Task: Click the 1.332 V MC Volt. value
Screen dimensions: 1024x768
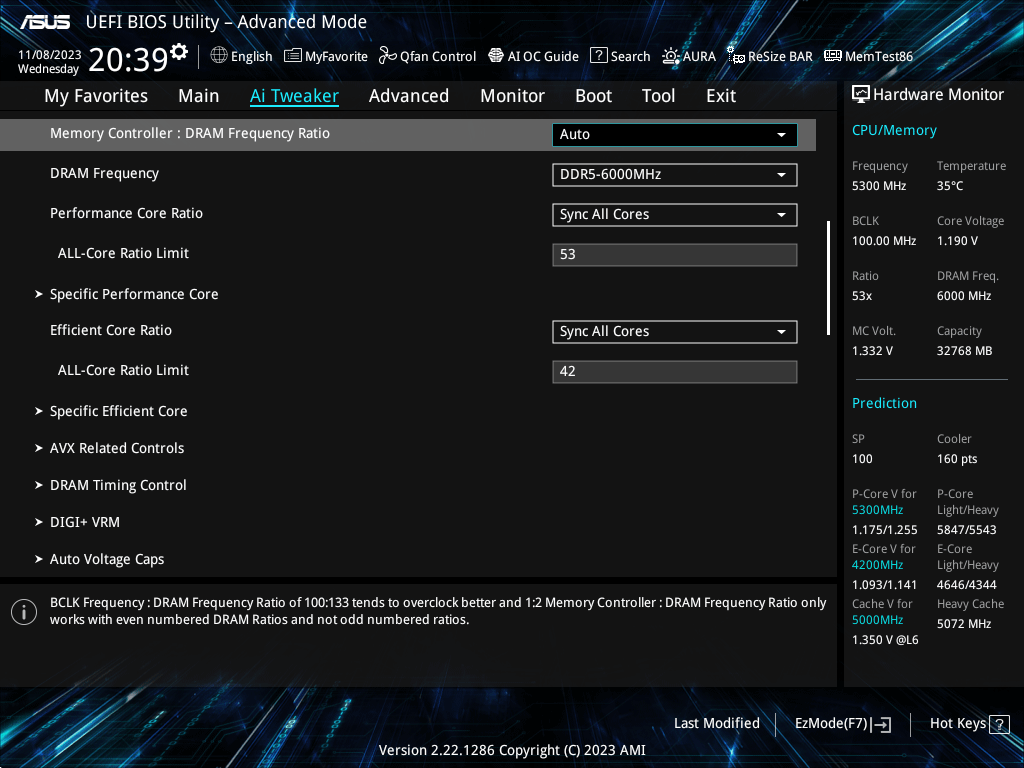Action: pos(872,351)
